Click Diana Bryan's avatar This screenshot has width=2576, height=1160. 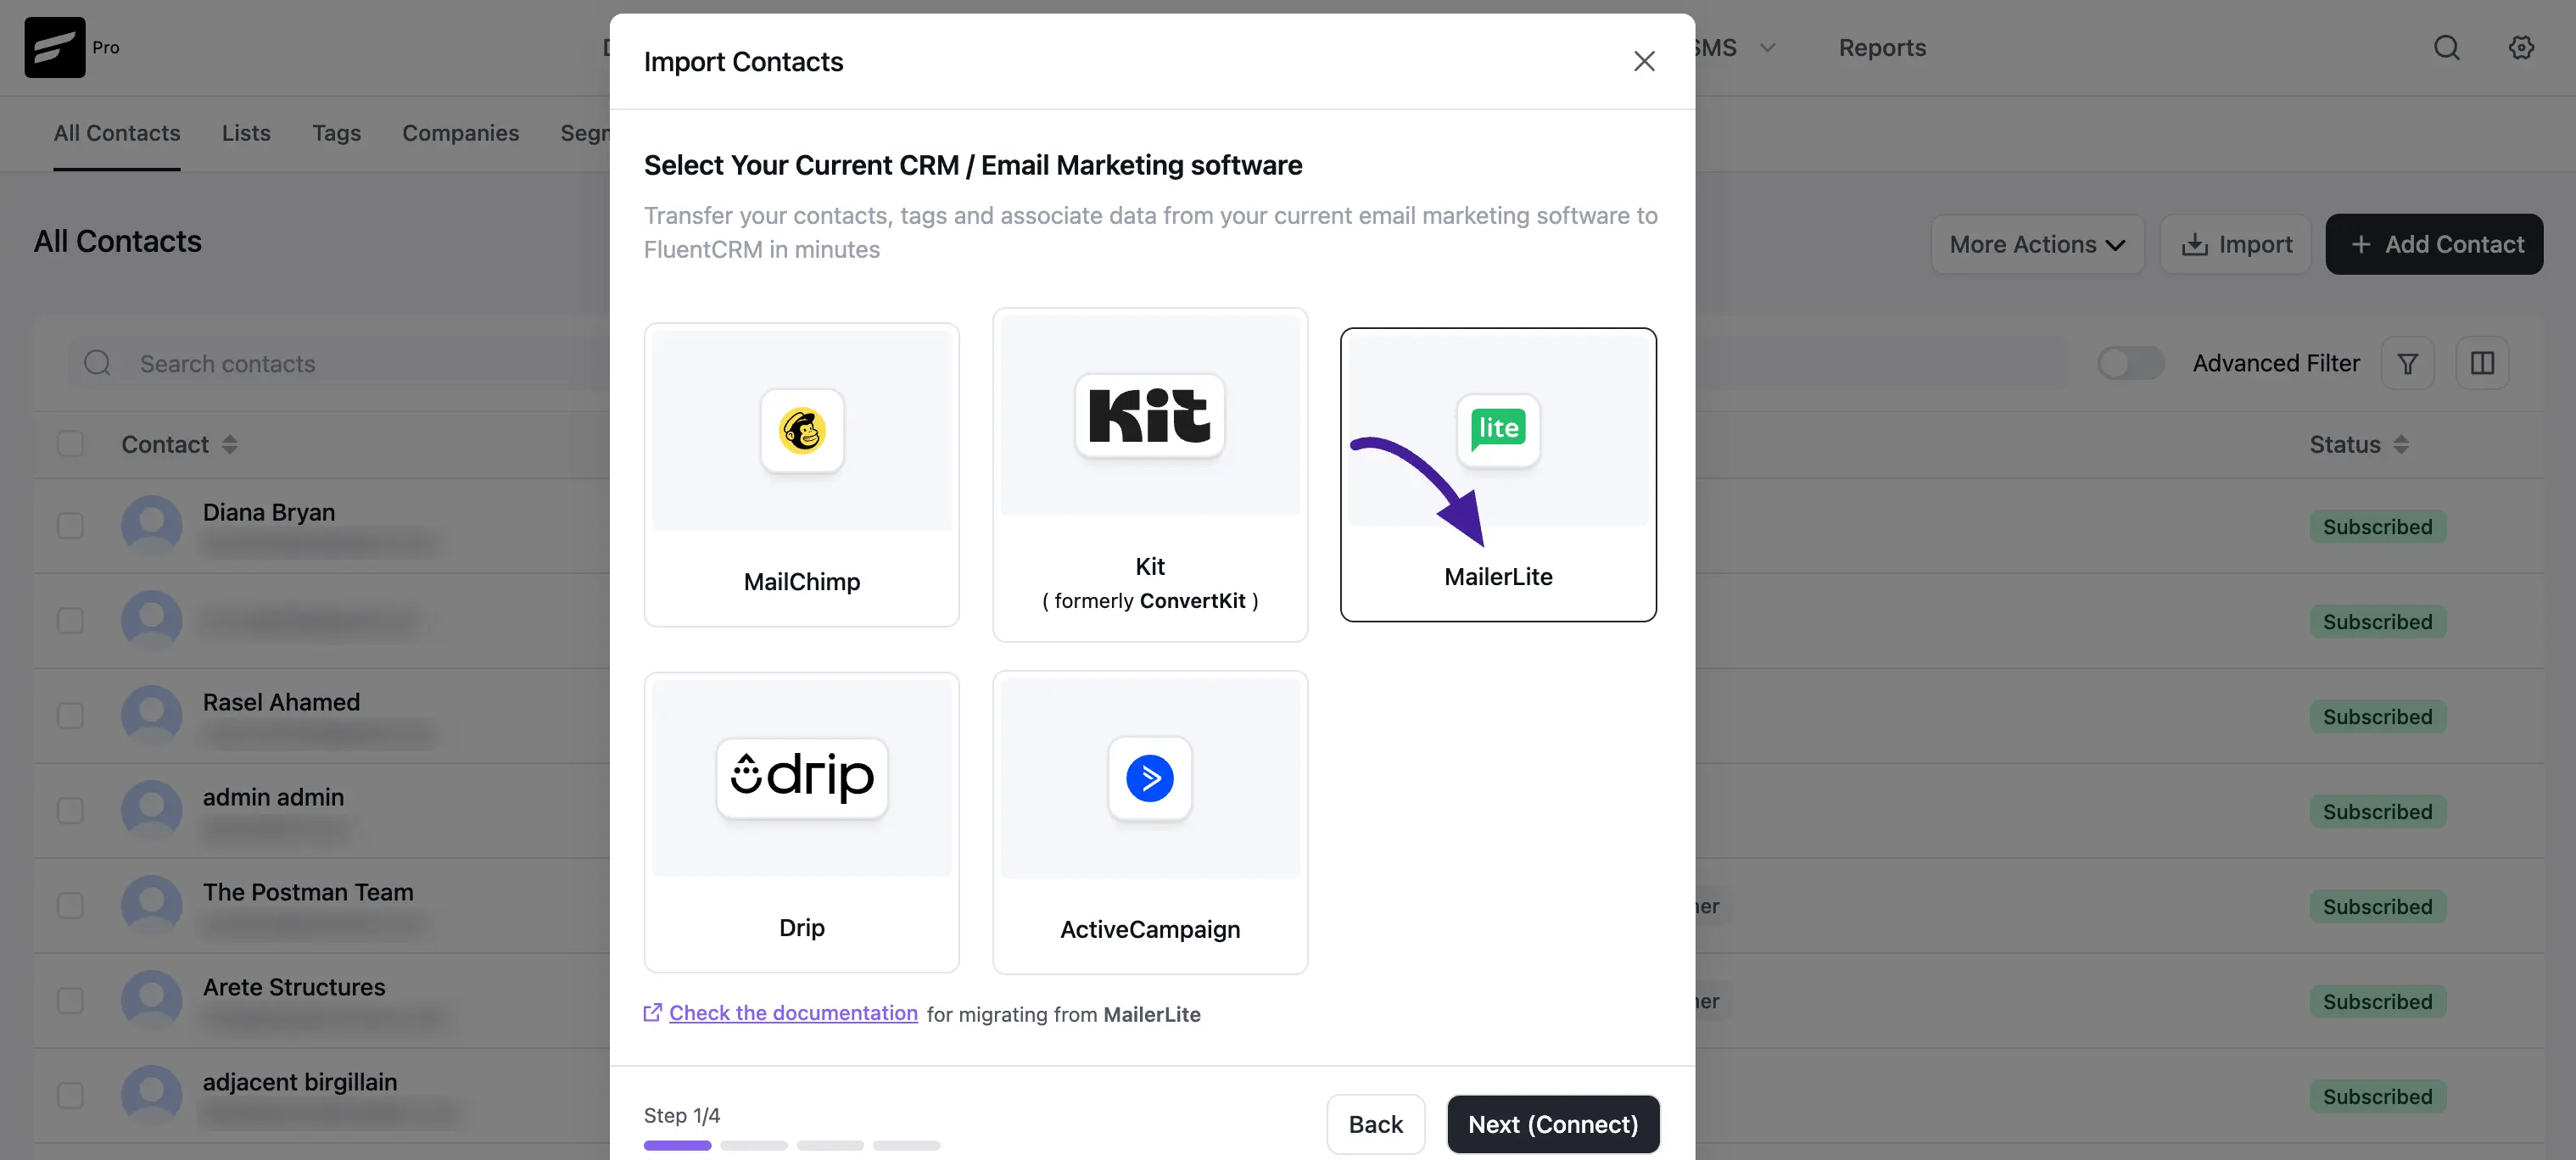[x=152, y=525]
